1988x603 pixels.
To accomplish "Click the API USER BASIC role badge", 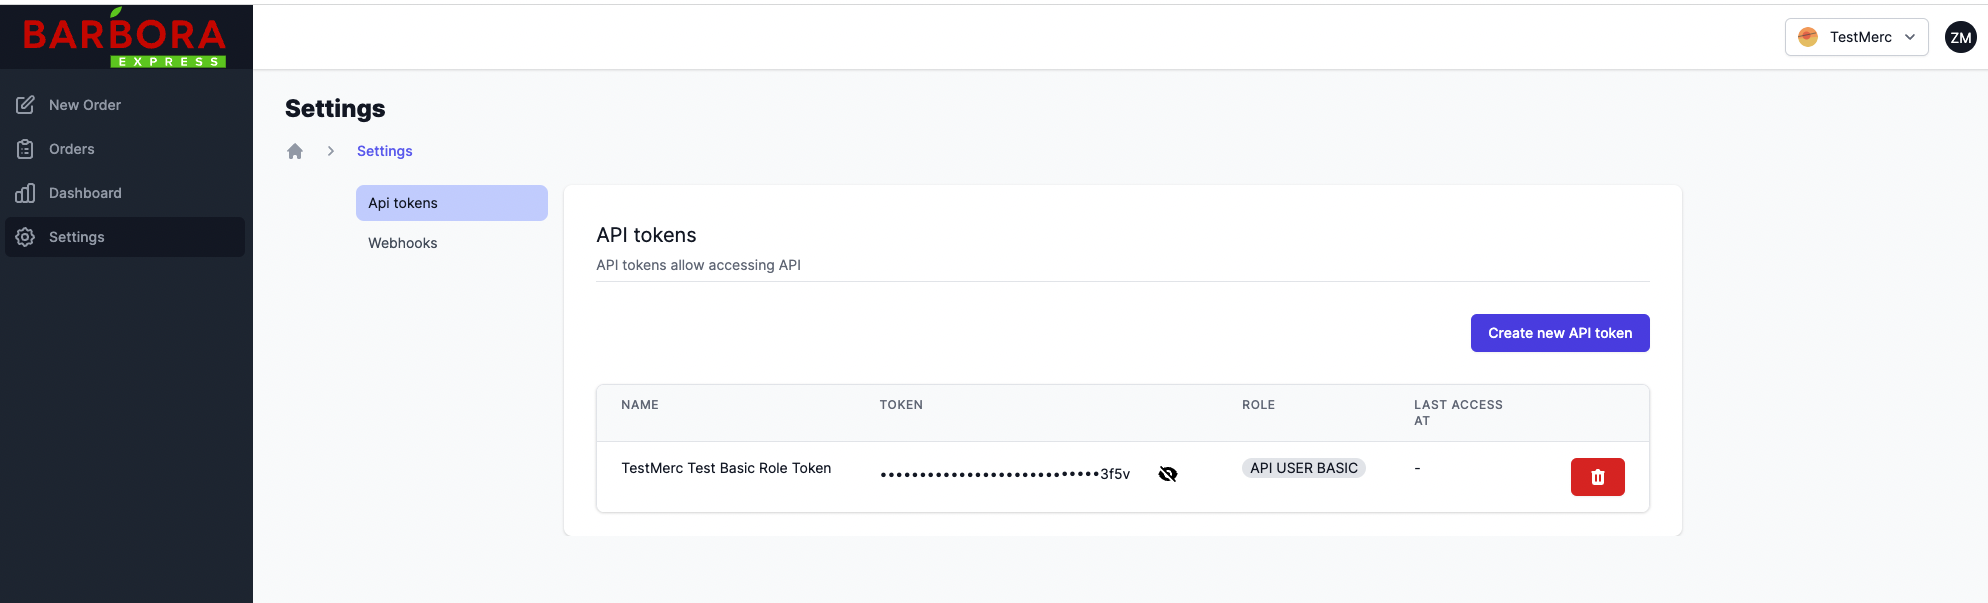I will (x=1303, y=468).
